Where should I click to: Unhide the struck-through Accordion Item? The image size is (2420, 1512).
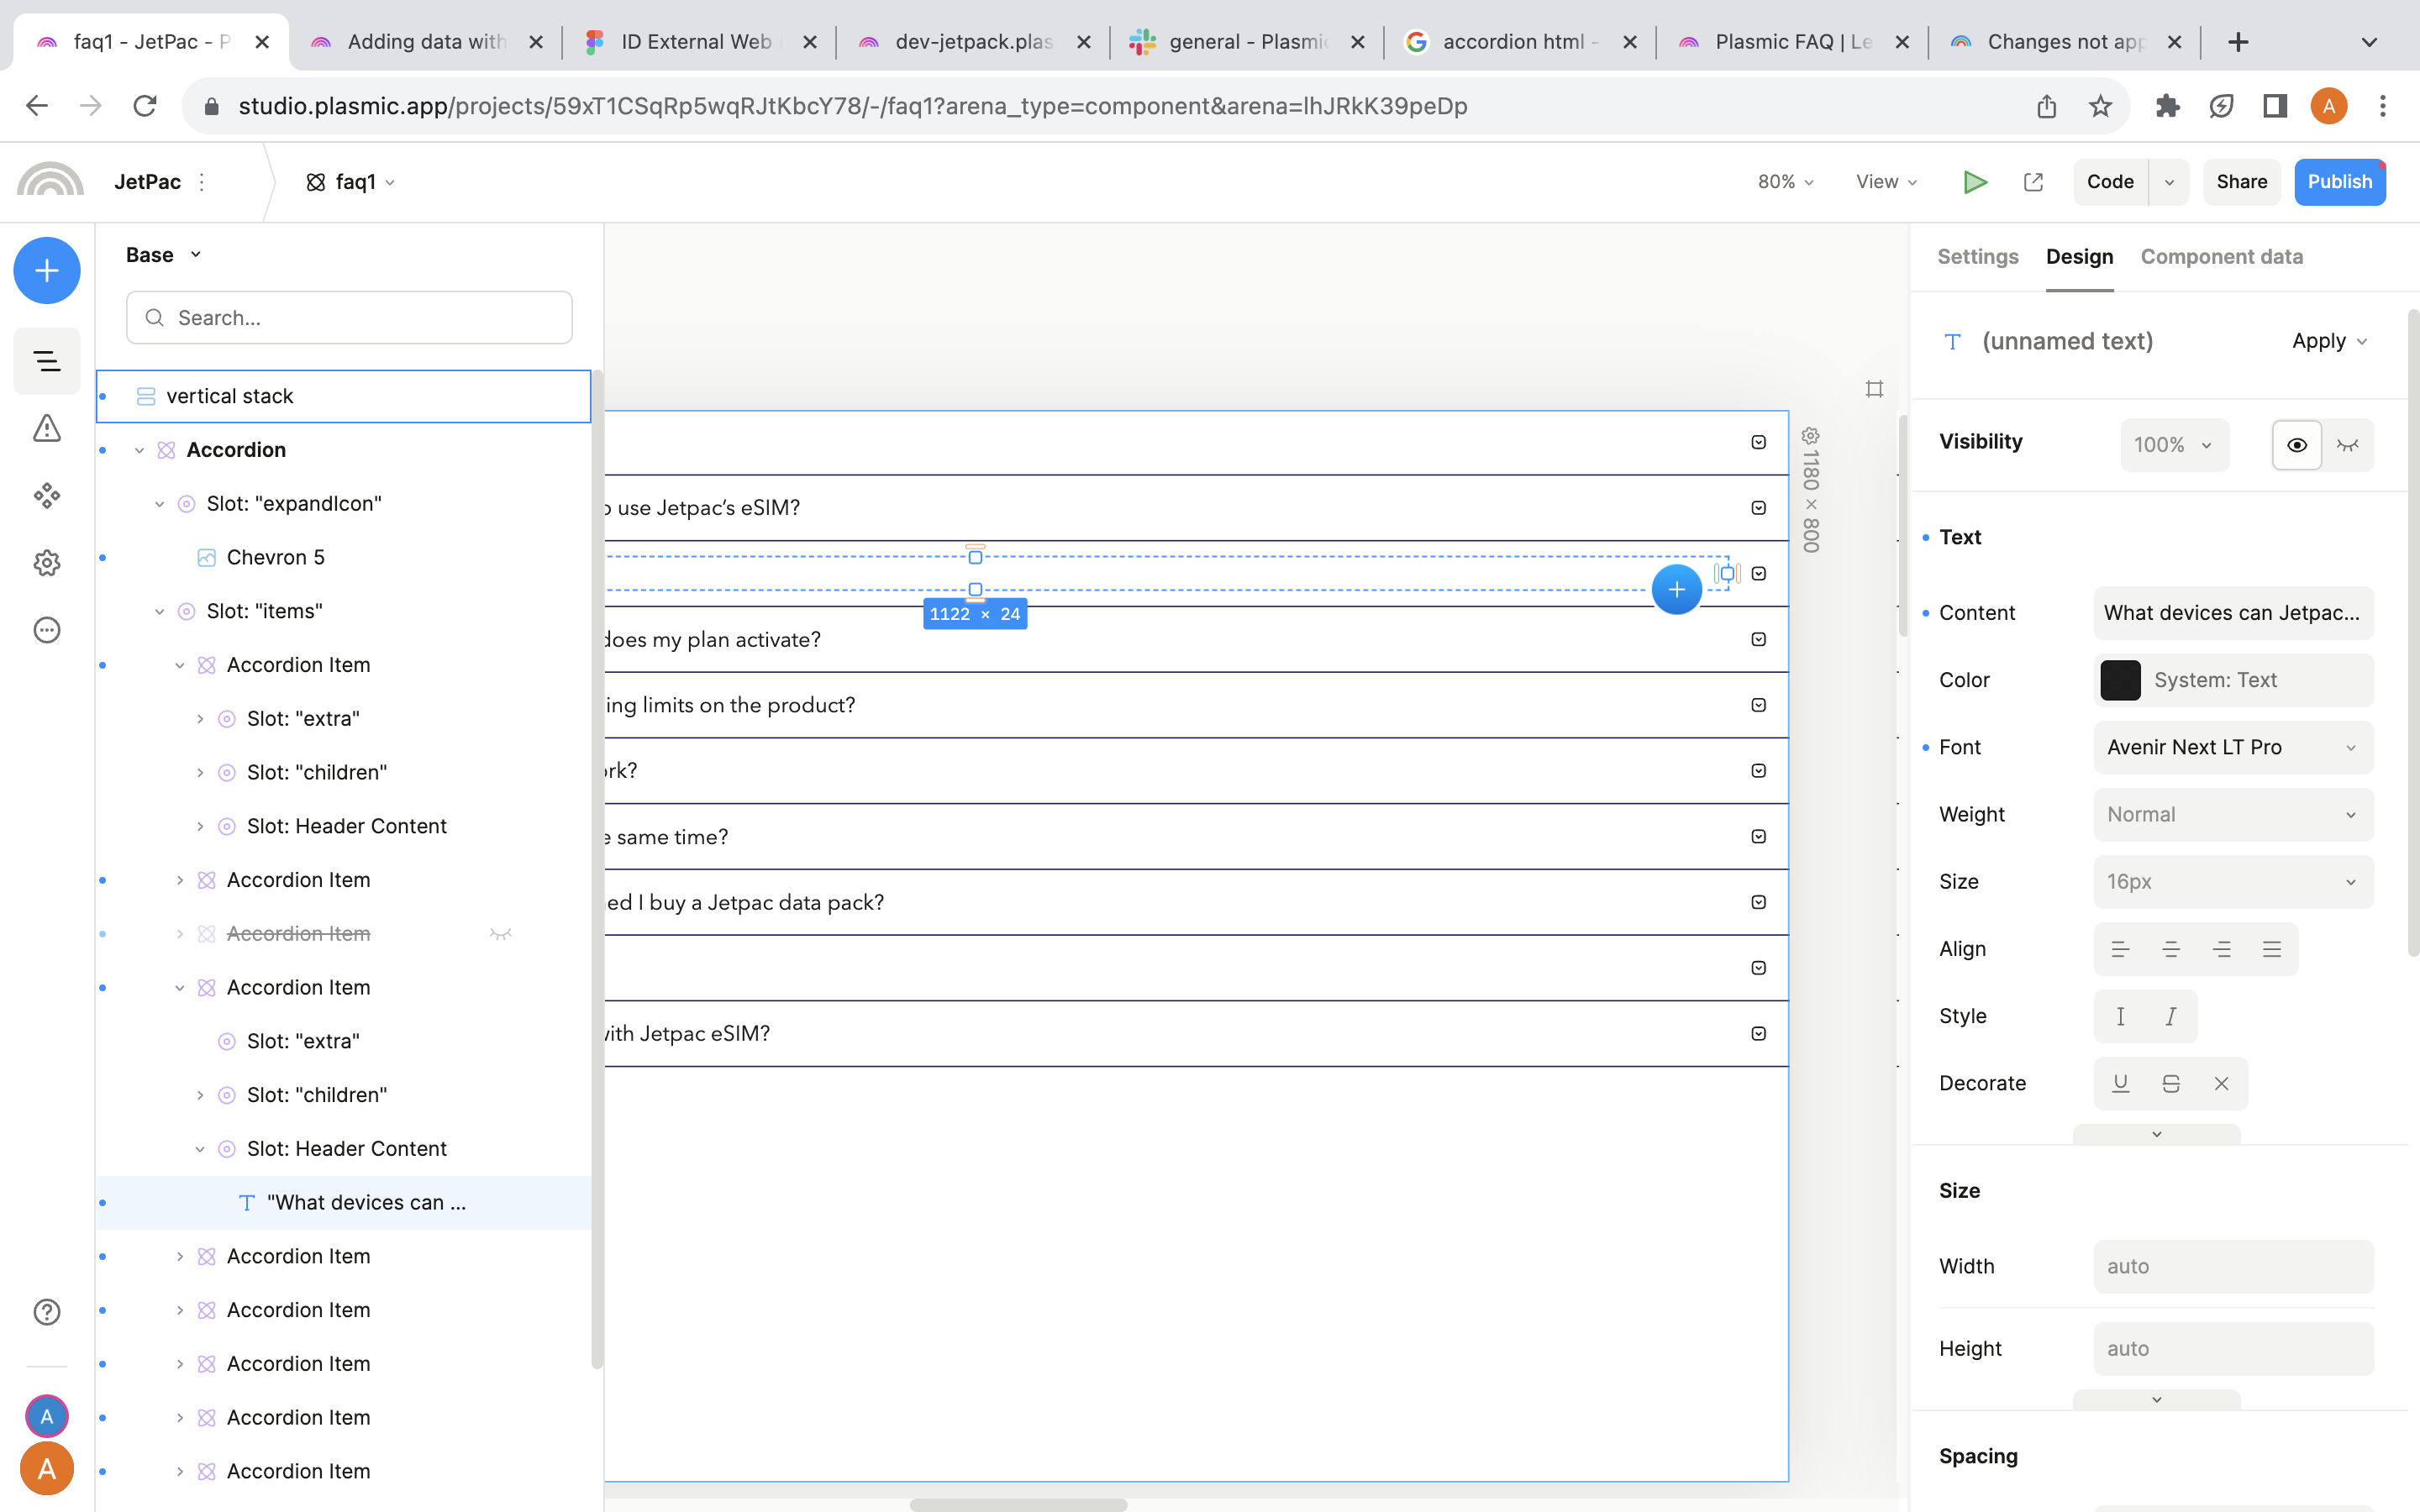click(x=501, y=934)
